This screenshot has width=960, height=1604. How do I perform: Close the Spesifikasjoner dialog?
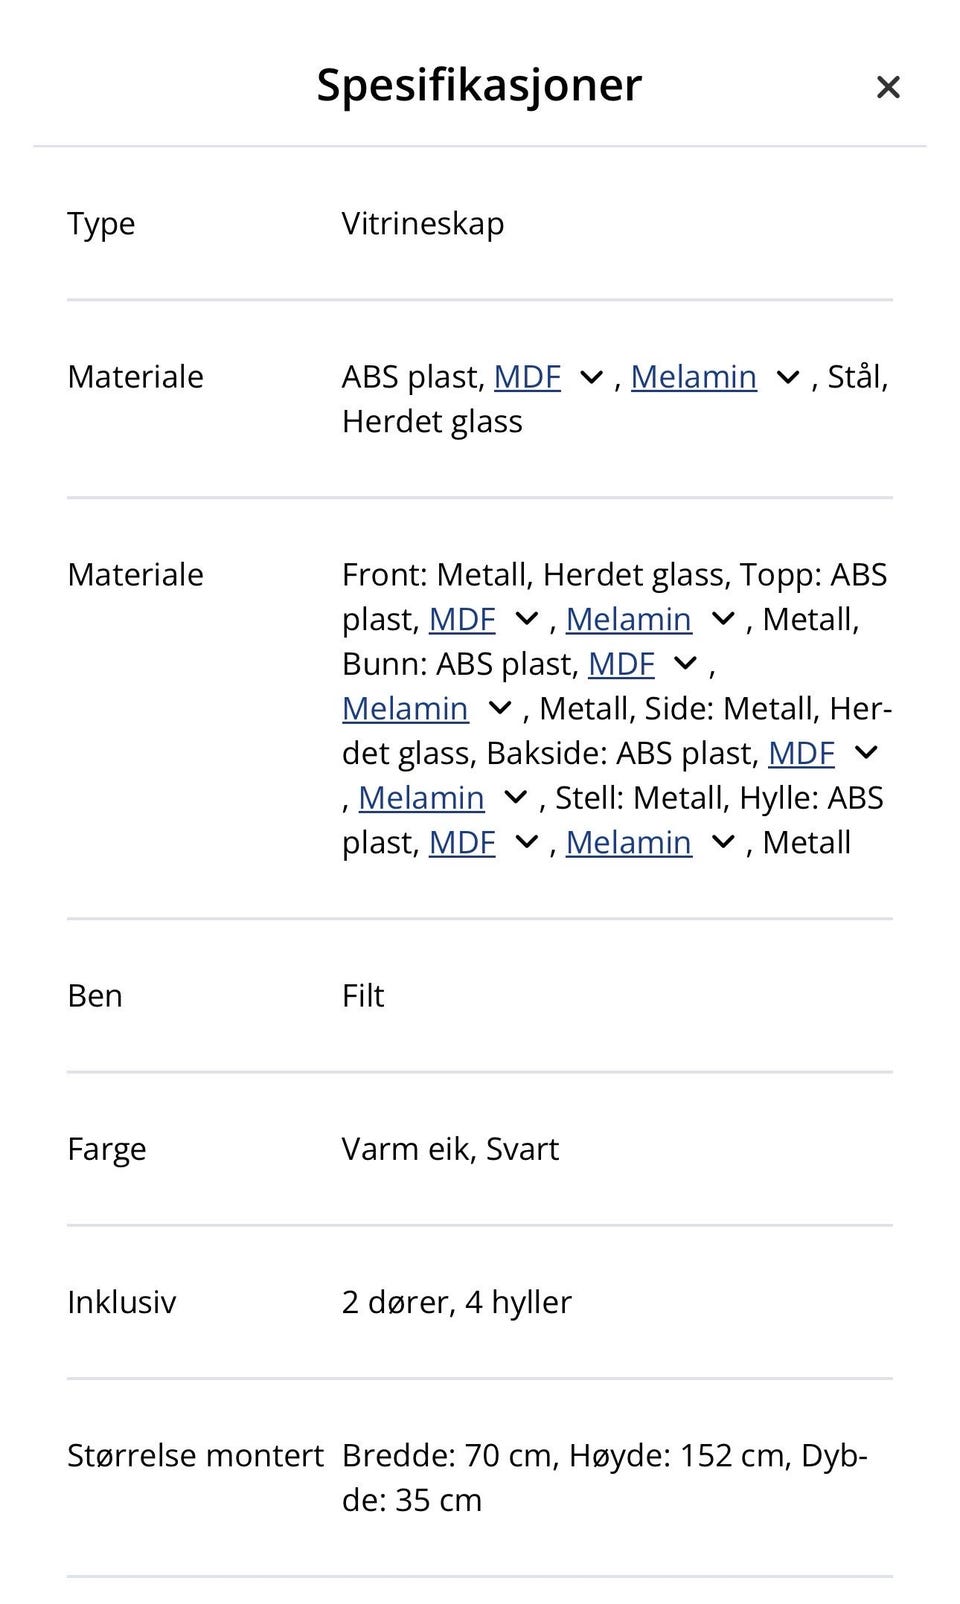887,87
